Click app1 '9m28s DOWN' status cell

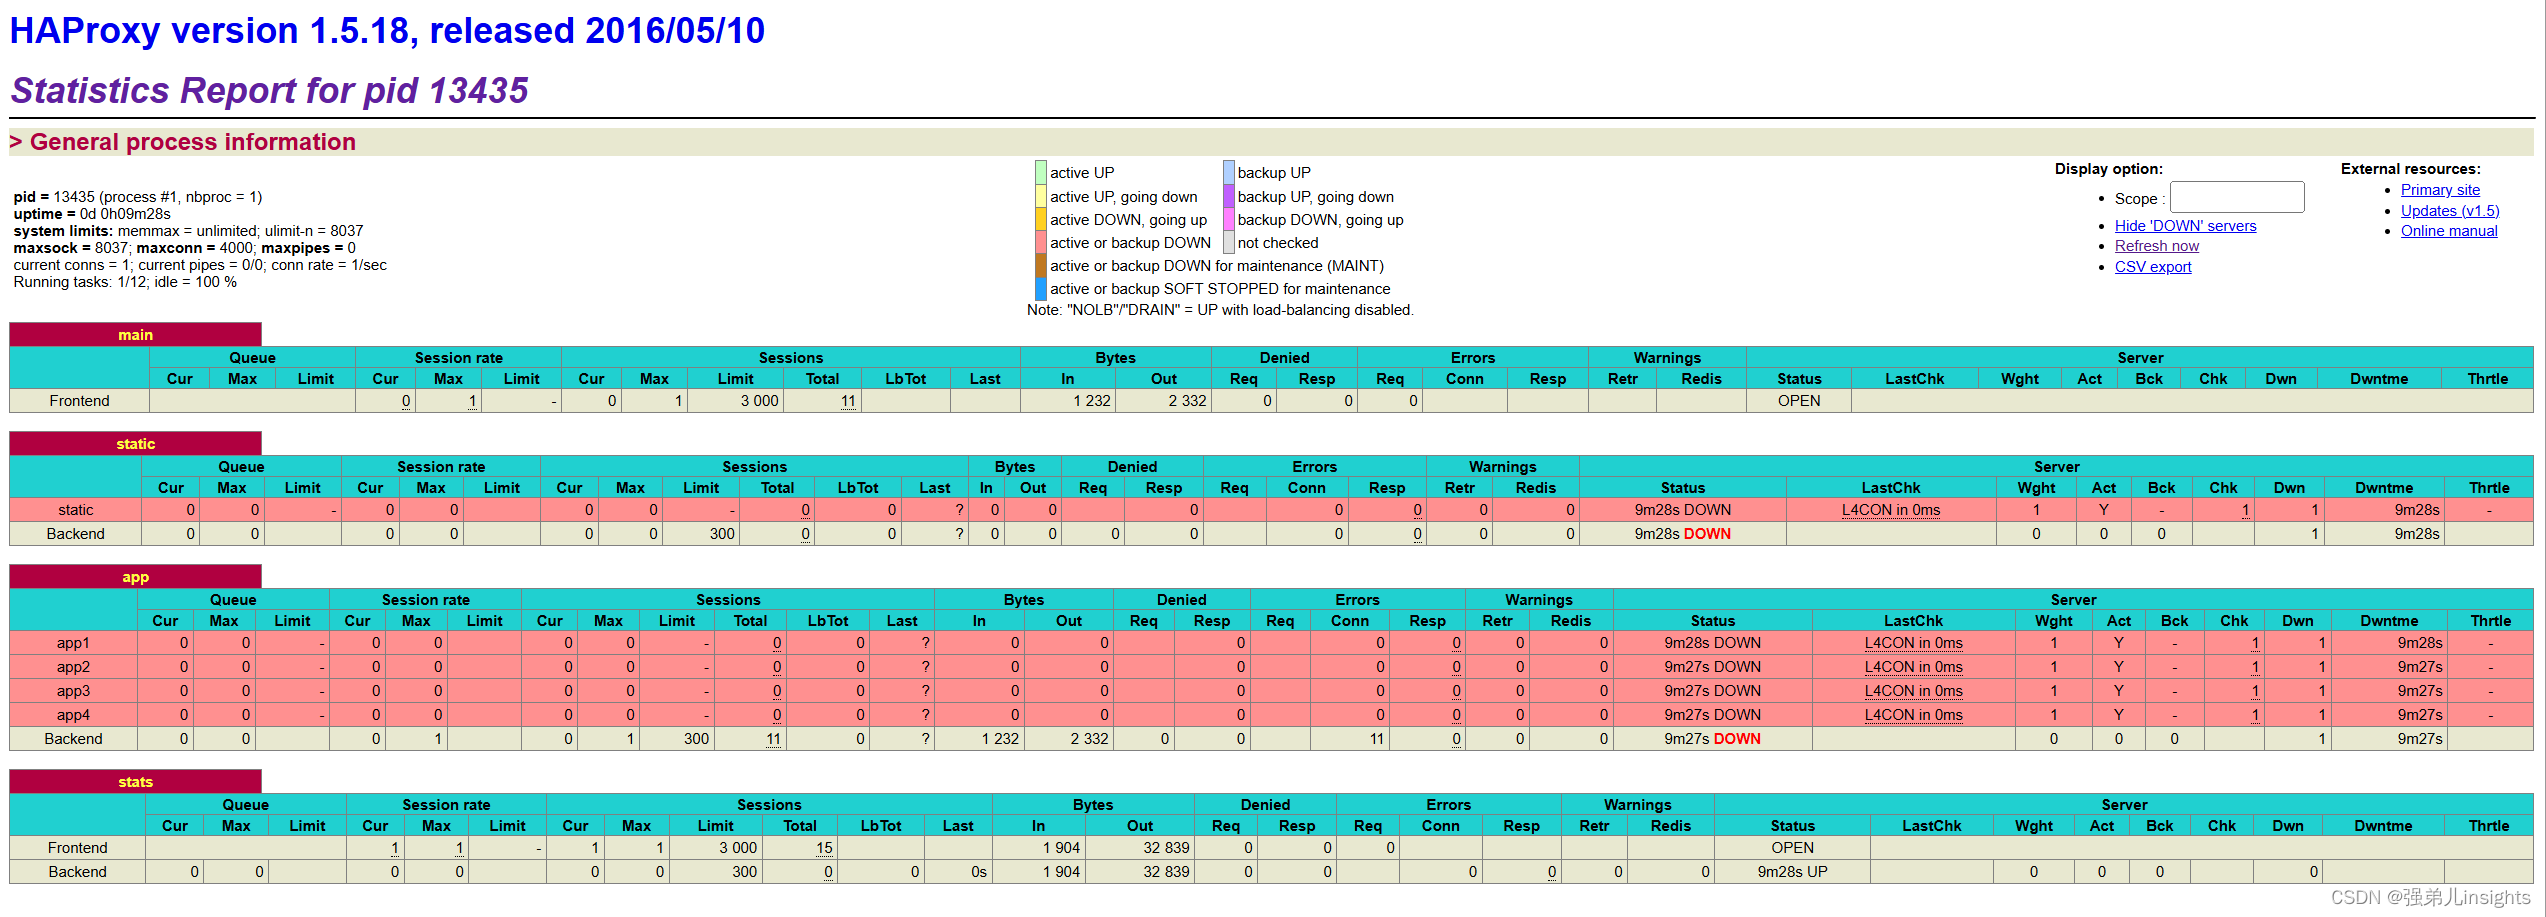[1712, 643]
